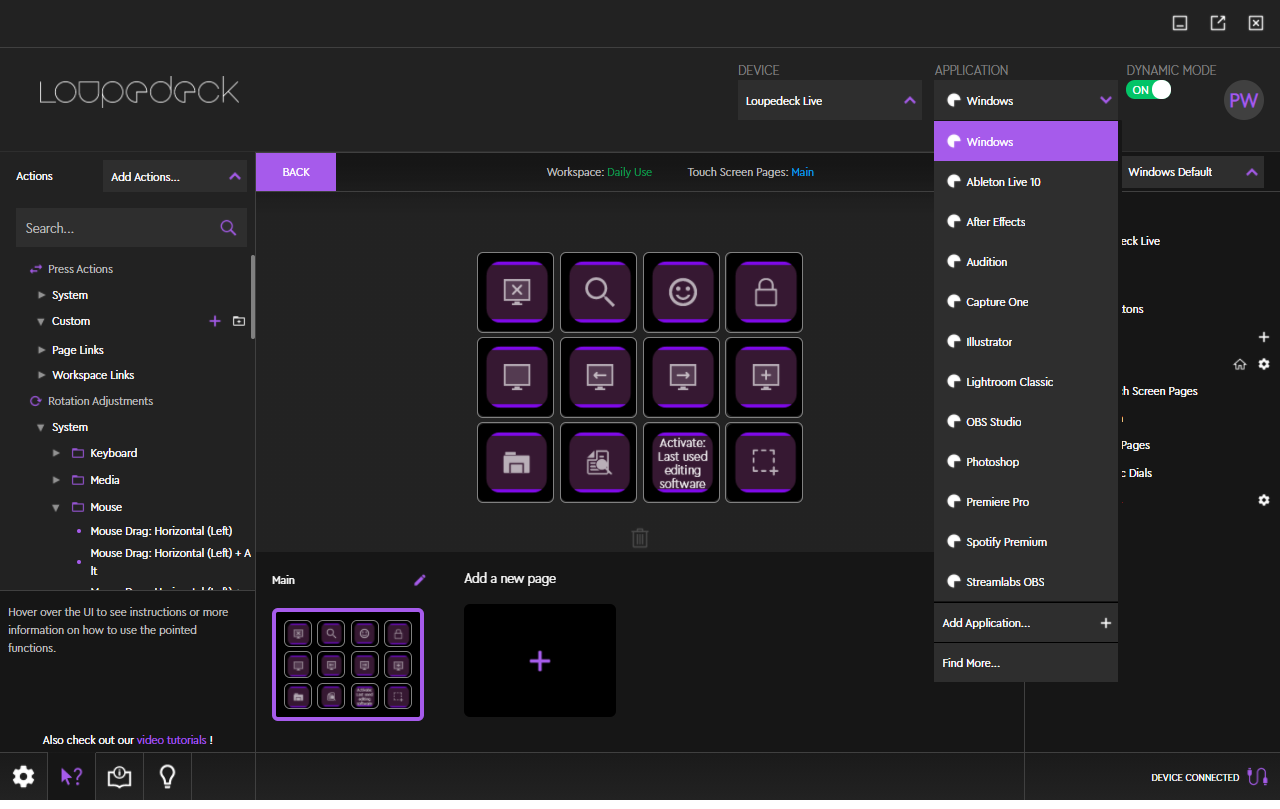Click the plain monitor desktop grid button

click(516, 377)
